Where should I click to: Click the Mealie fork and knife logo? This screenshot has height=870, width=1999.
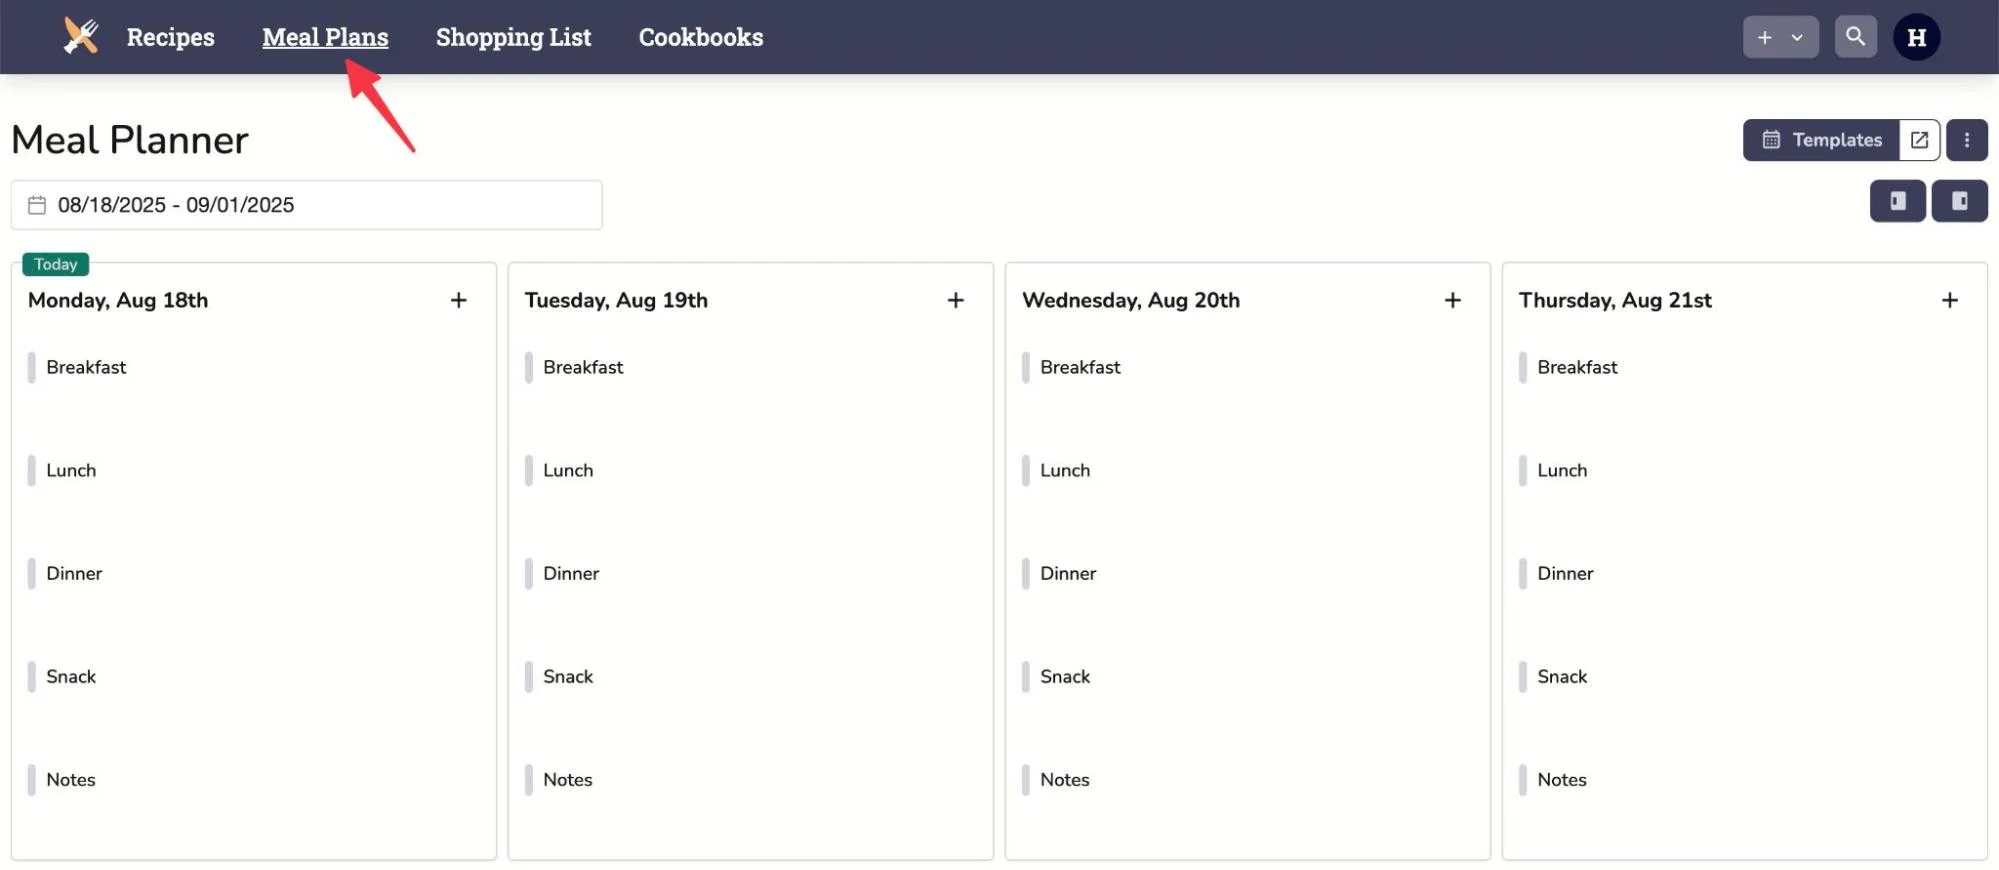[80, 36]
